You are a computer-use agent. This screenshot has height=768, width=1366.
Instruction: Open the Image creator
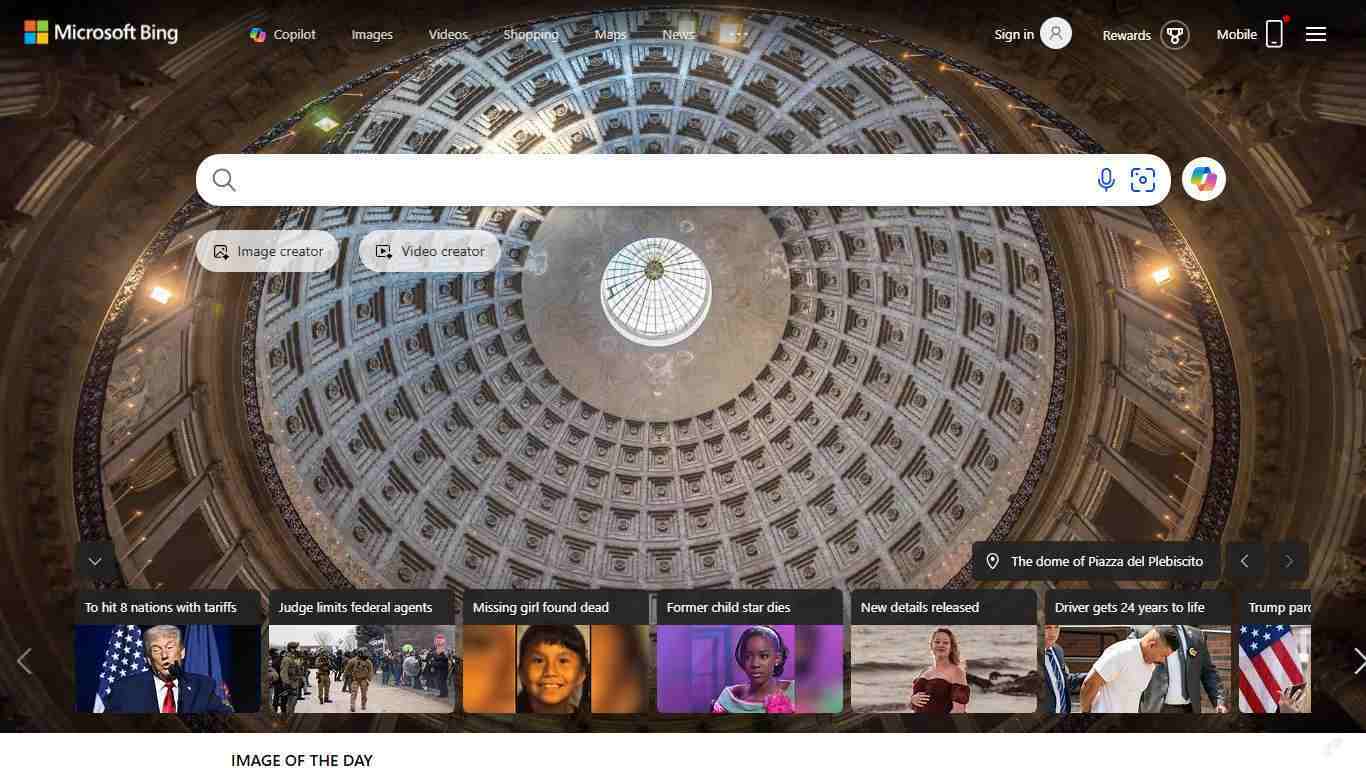click(267, 251)
